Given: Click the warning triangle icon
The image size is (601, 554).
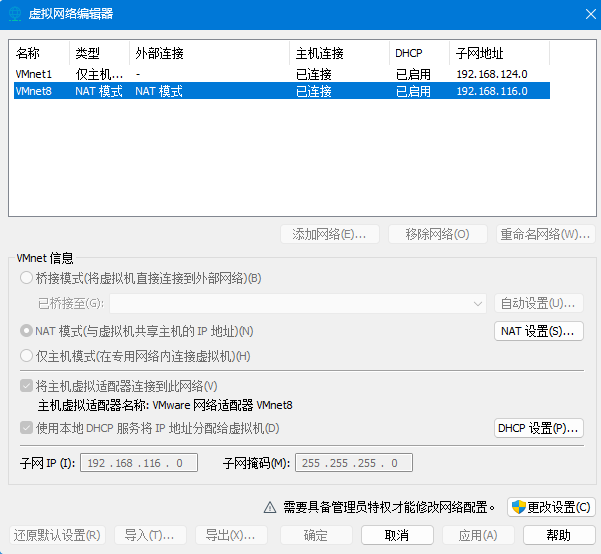Looking at the screenshot, I should (x=270, y=507).
